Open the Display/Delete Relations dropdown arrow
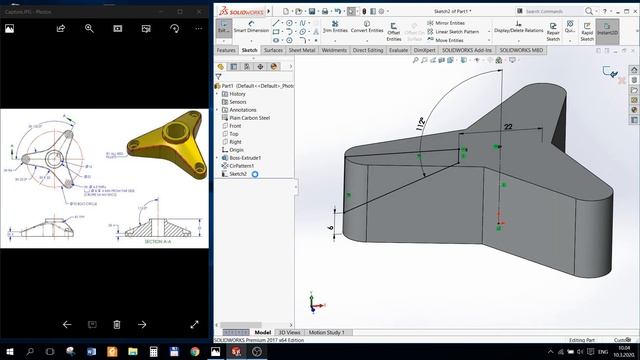Screen dimensions: 640x360 (x=518, y=41)
